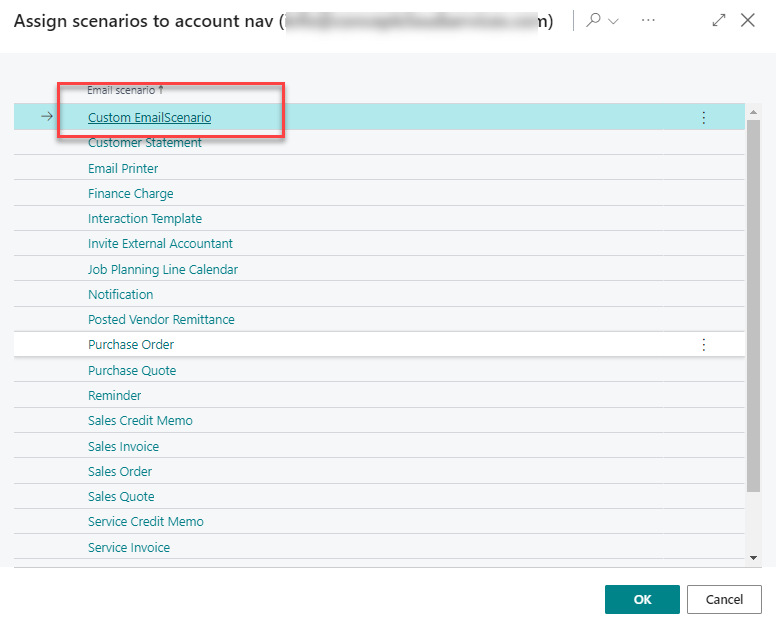The image size is (776, 631).
Task: Click the list scrollbar thumb
Action: [x=753, y=306]
